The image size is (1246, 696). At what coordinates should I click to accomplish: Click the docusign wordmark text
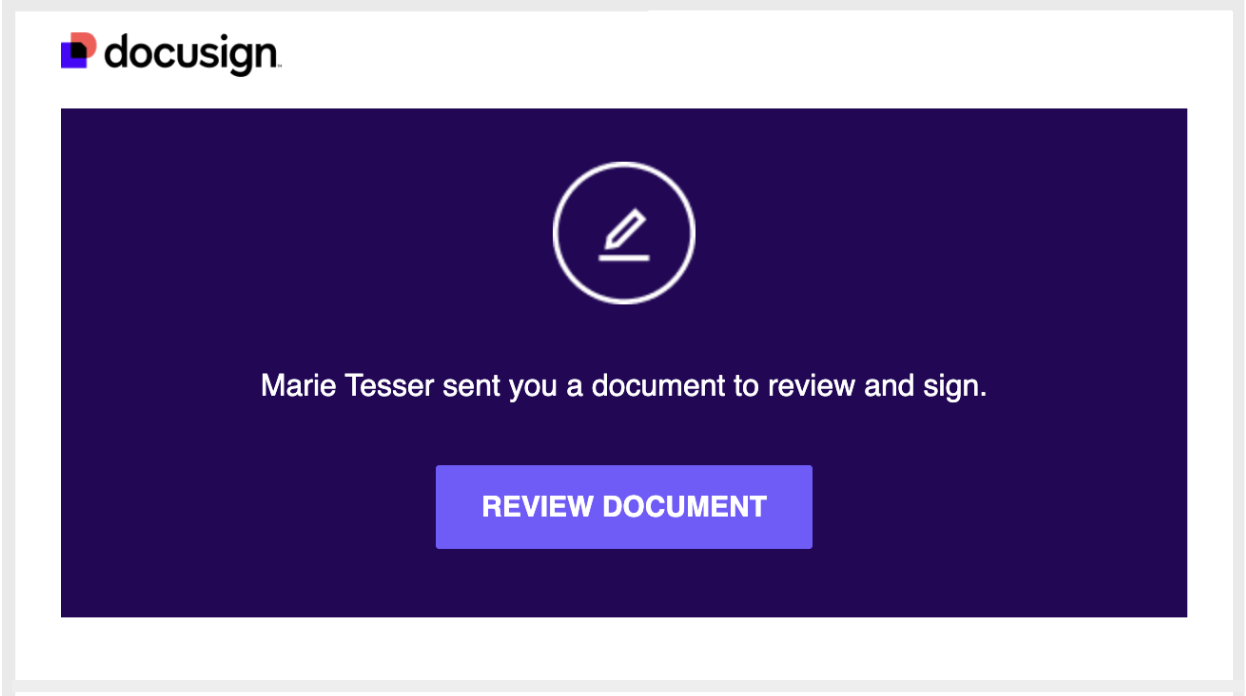point(190,53)
